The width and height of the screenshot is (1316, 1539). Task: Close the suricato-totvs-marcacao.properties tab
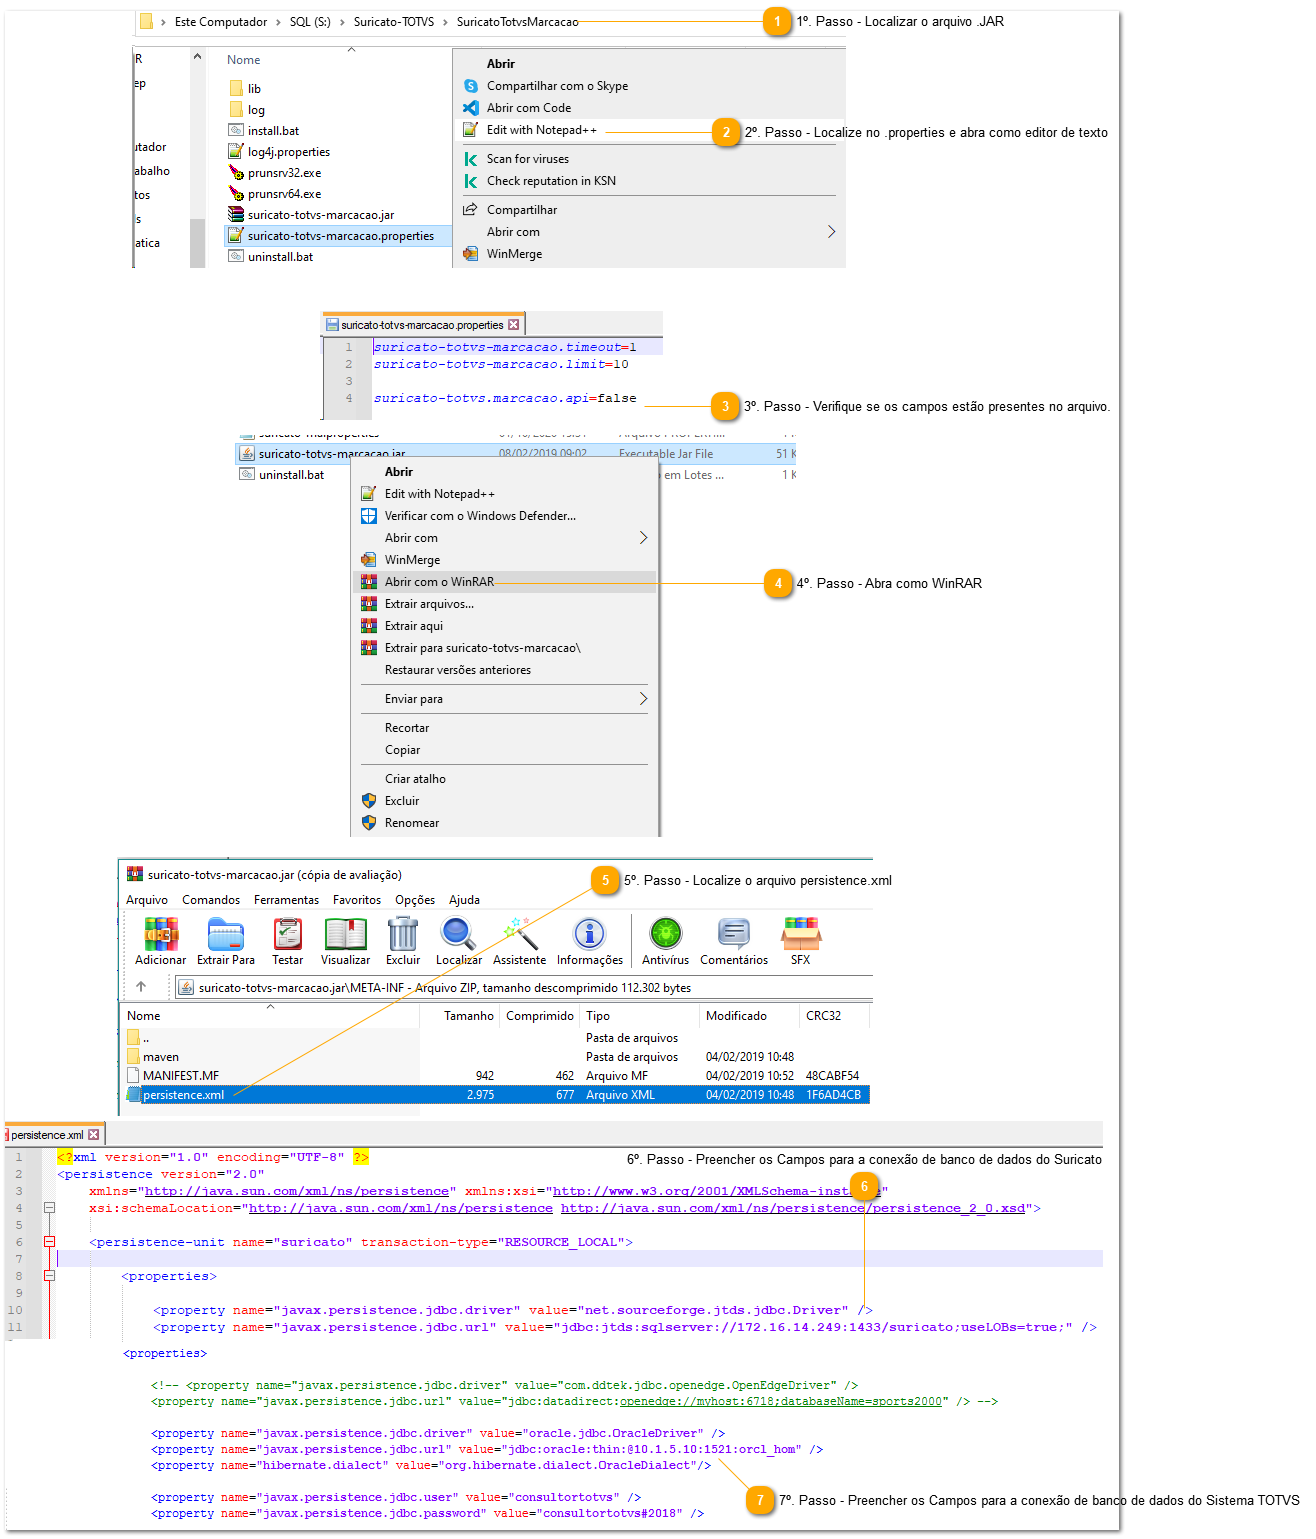514,325
